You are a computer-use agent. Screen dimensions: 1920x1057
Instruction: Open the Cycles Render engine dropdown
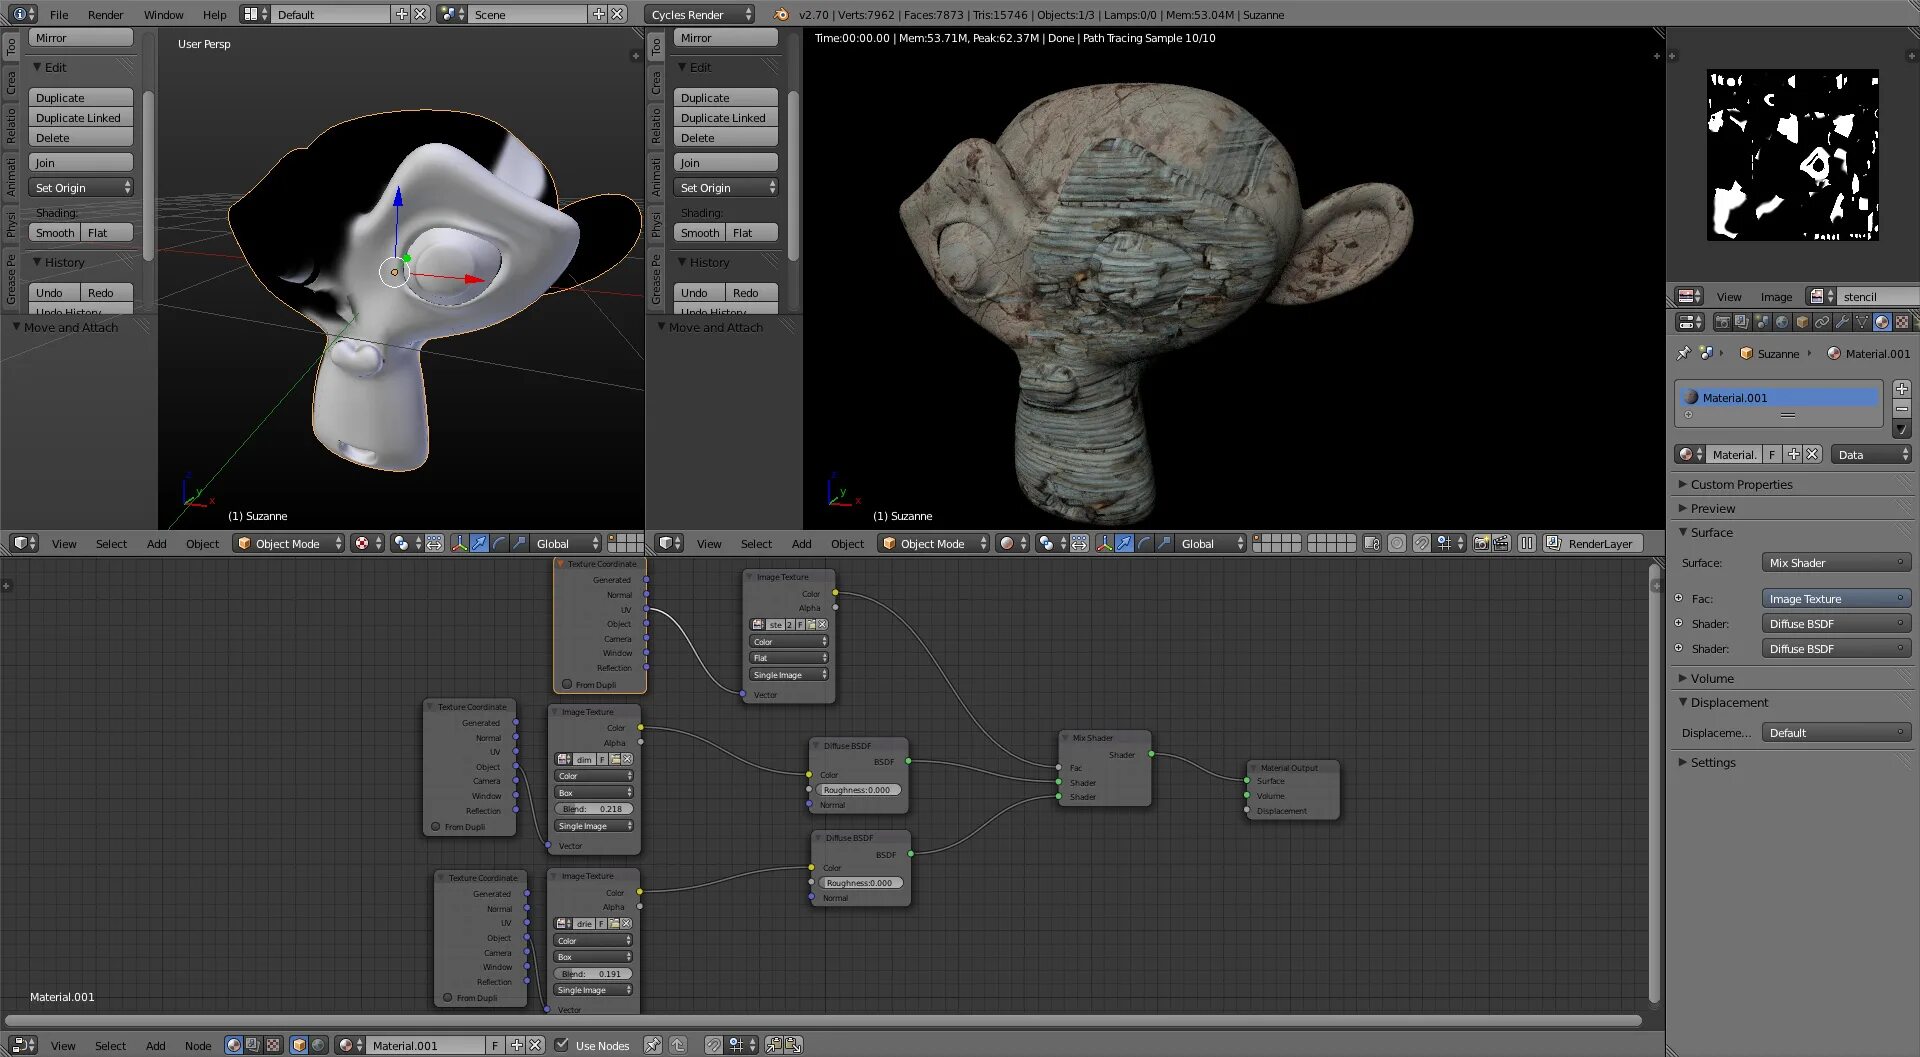point(701,14)
